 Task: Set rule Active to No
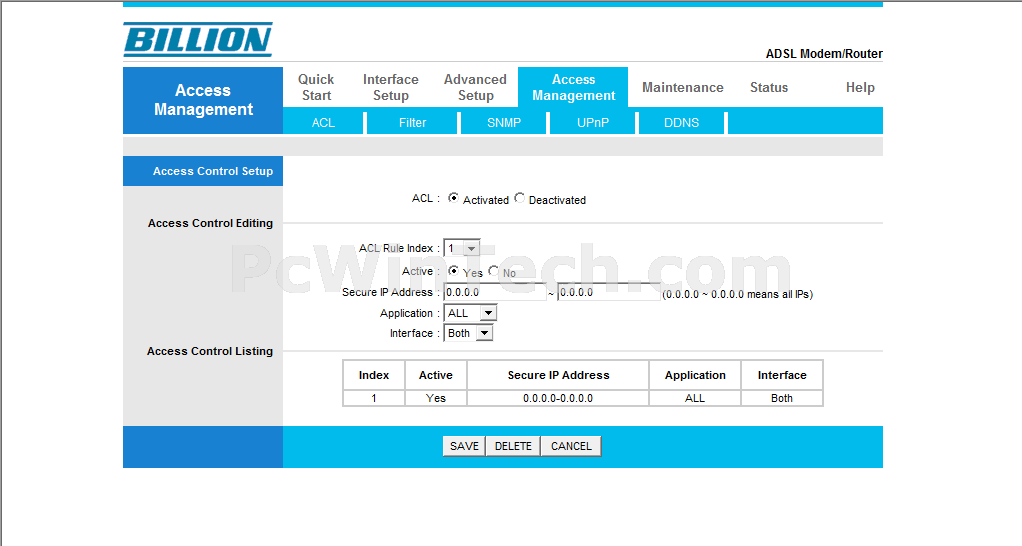(494, 271)
